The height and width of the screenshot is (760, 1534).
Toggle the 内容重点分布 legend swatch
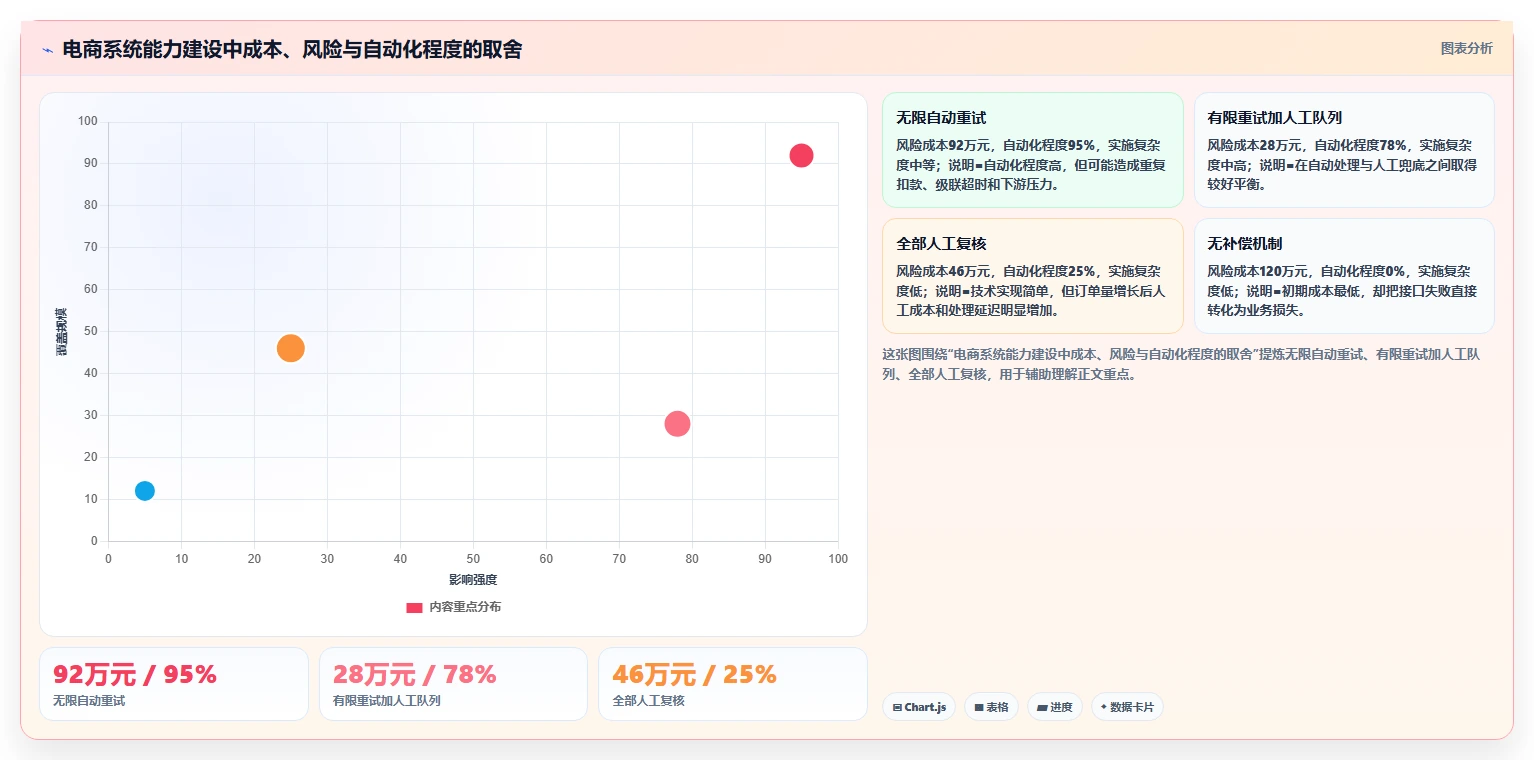point(414,607)
